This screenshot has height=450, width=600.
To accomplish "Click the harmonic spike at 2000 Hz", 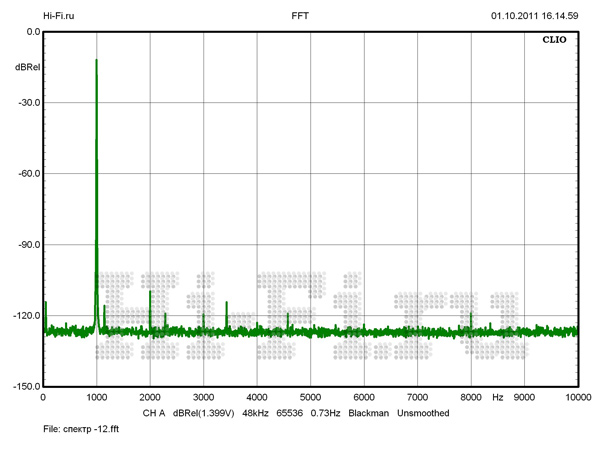I will [150, 293].
